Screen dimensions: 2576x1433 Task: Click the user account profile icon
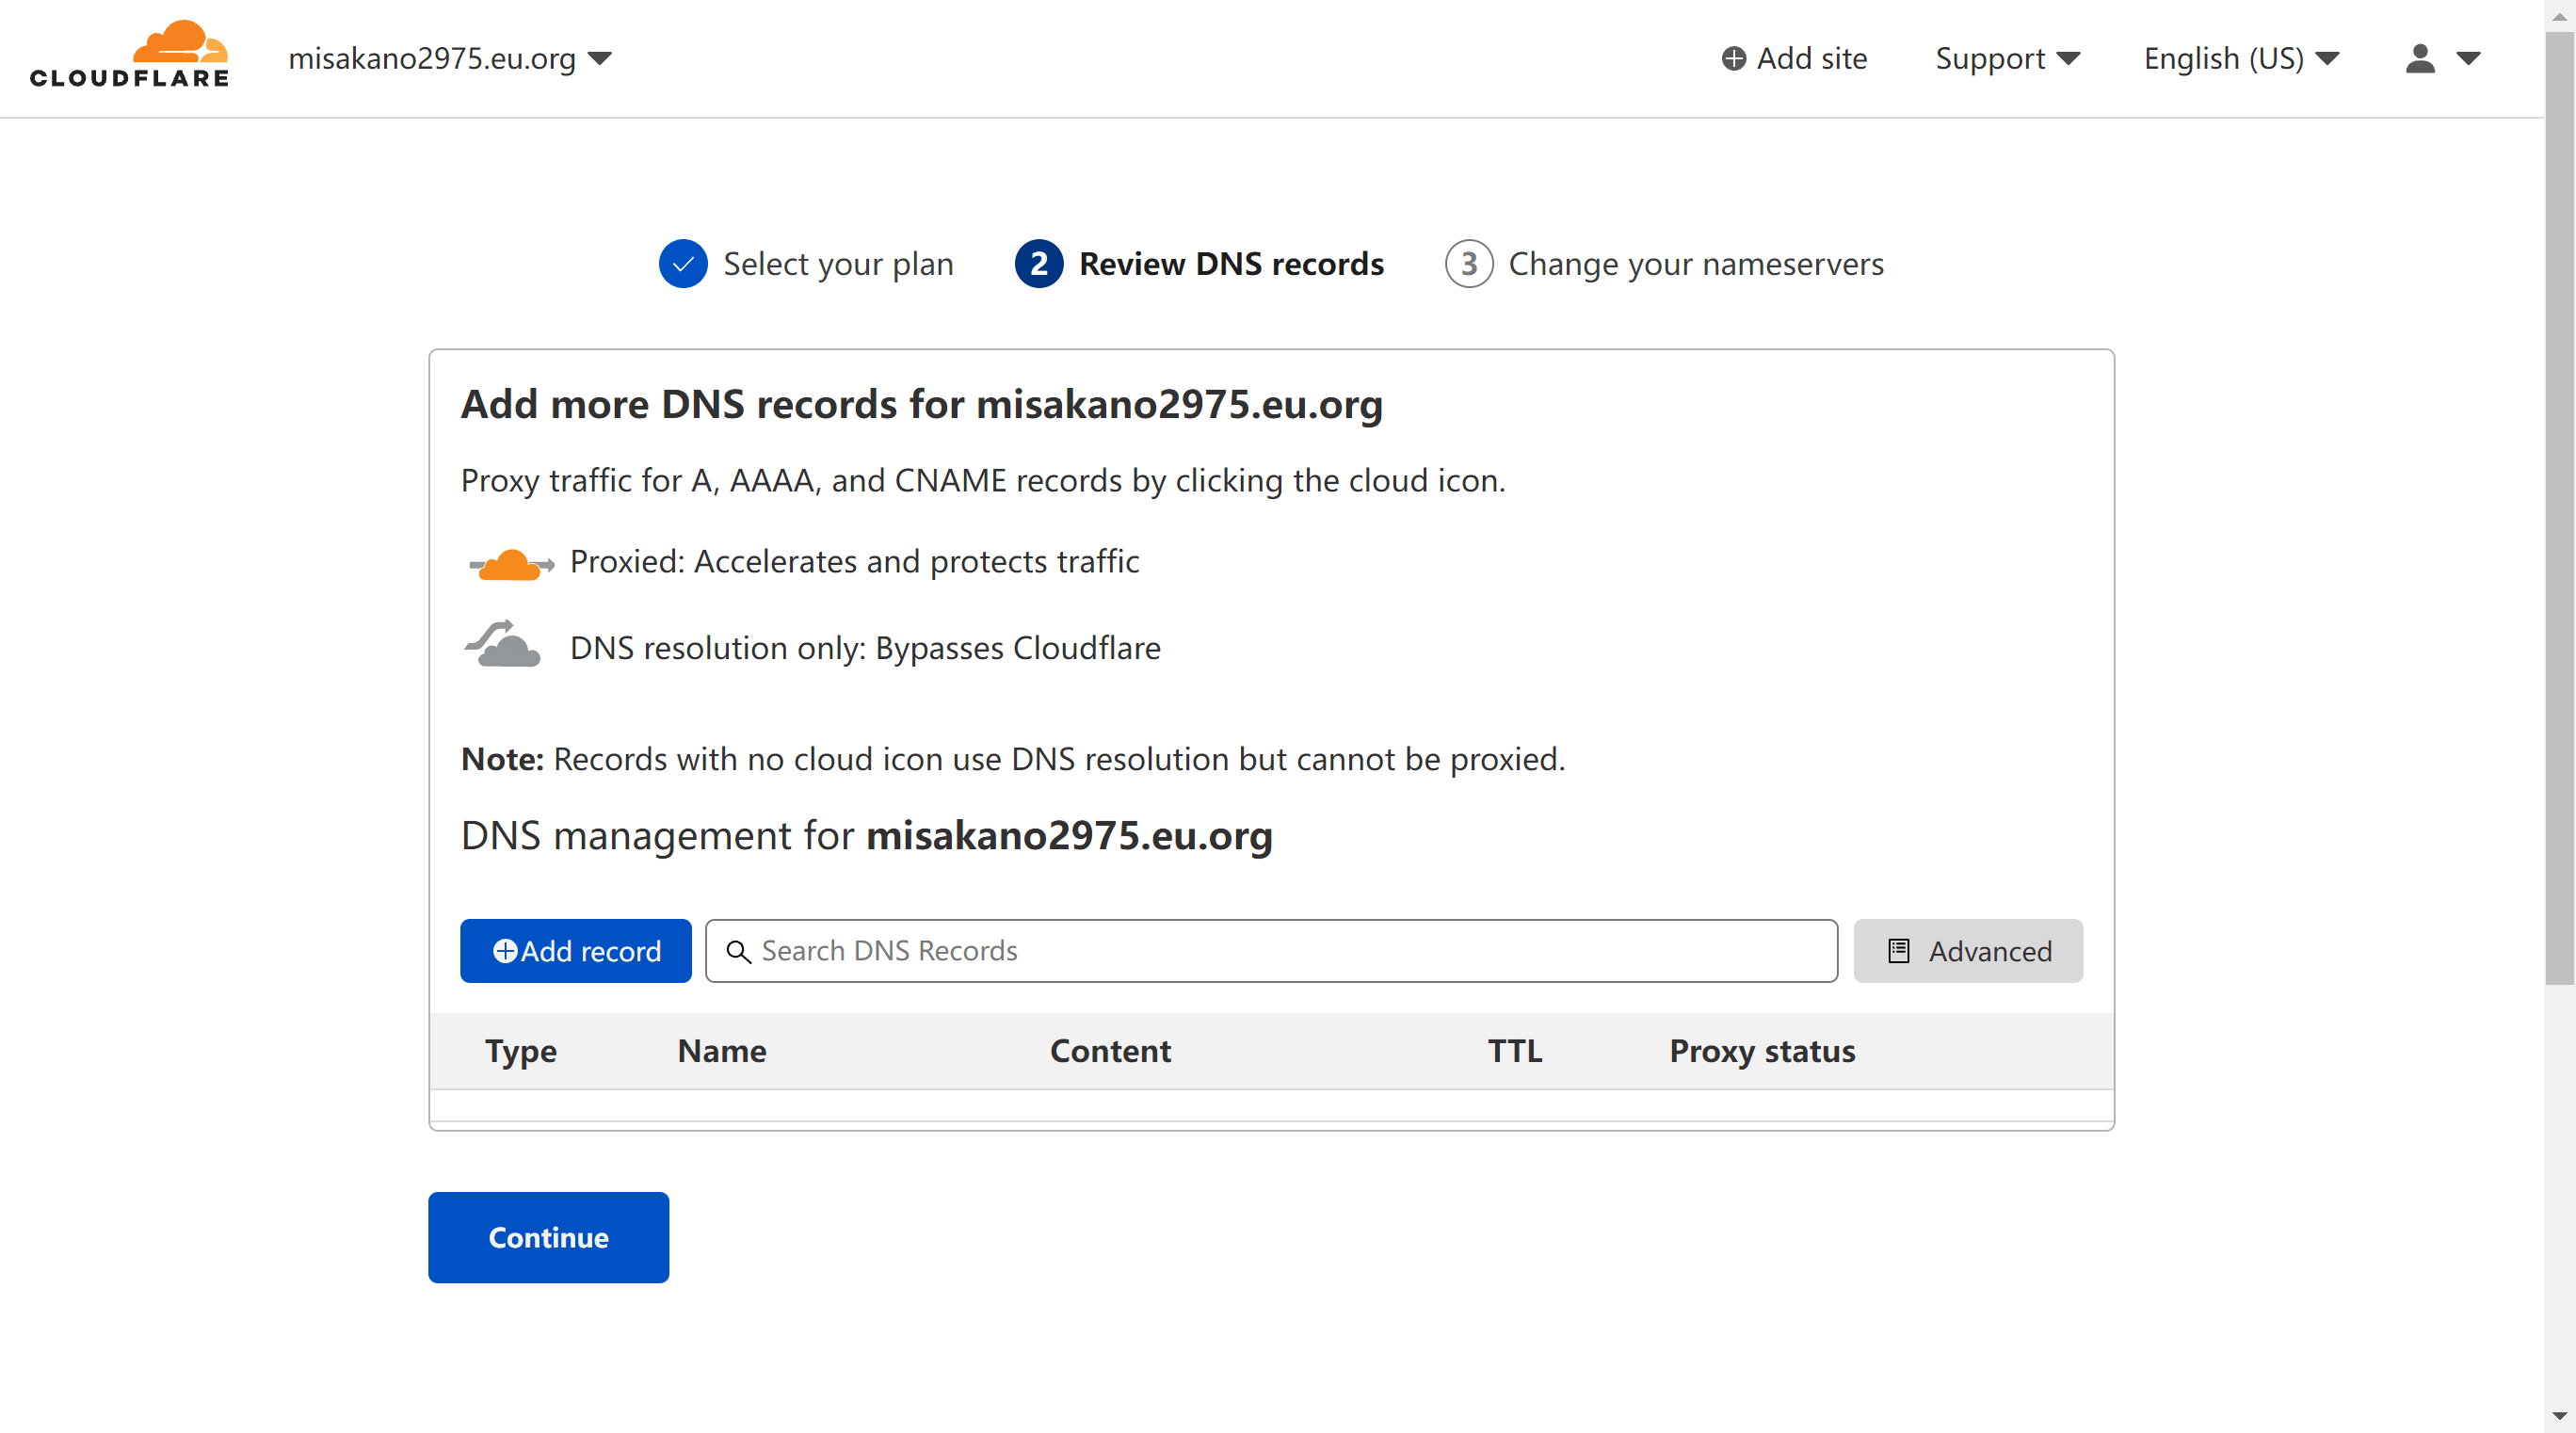(x=2419, y=59)
